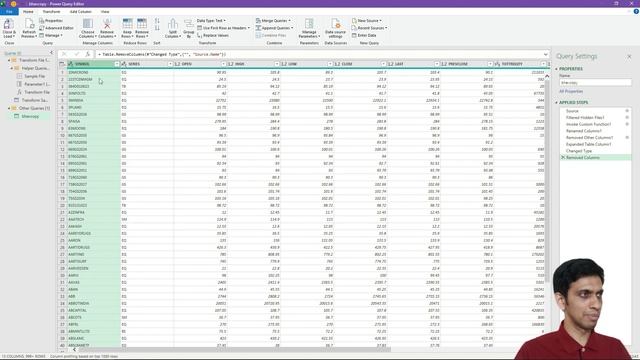Screen dimensions: 640x360
Task: Collapse the APPLIED STEPS section
Action: [556, 102]
